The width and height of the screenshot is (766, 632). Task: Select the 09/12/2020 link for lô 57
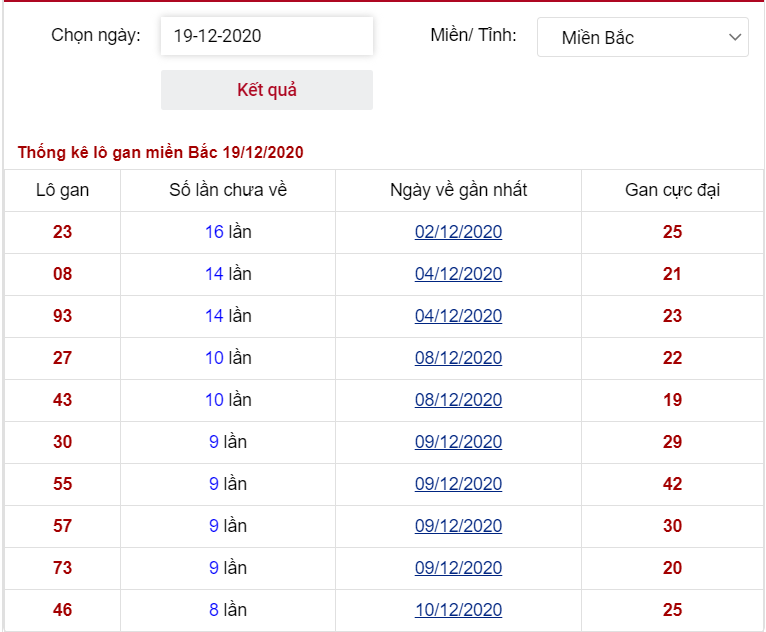[458, 526]
